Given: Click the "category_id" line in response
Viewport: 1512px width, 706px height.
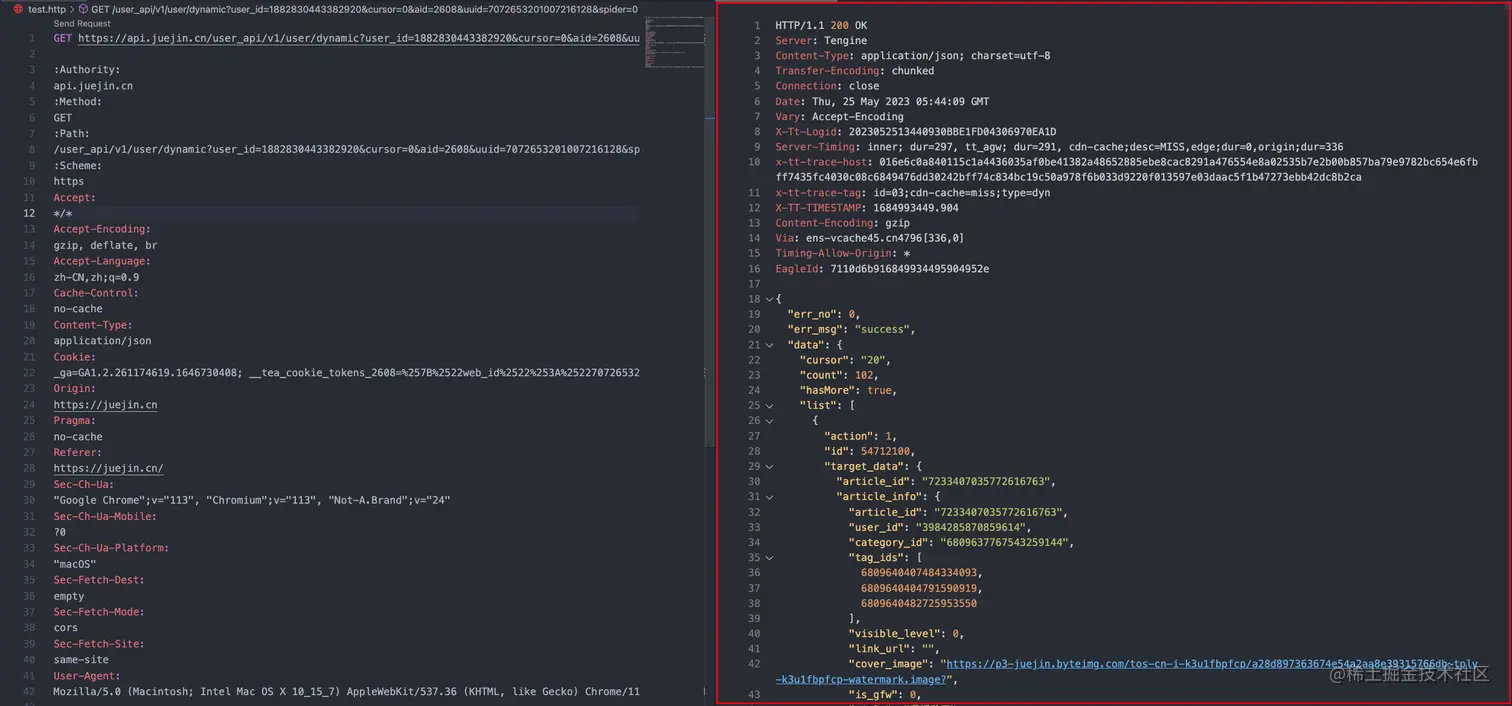Looking at the screenshot, I should click(x=961, y=543).
